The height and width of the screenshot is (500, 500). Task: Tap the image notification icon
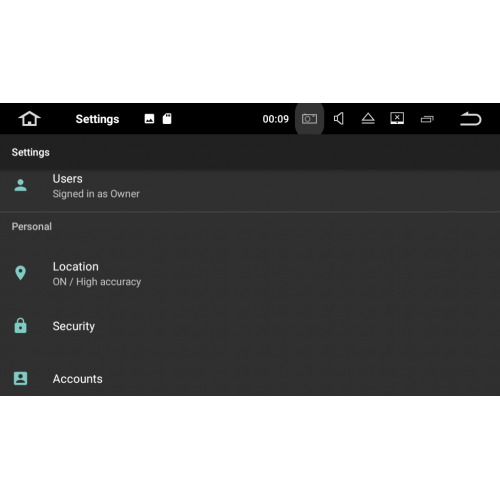149,119
